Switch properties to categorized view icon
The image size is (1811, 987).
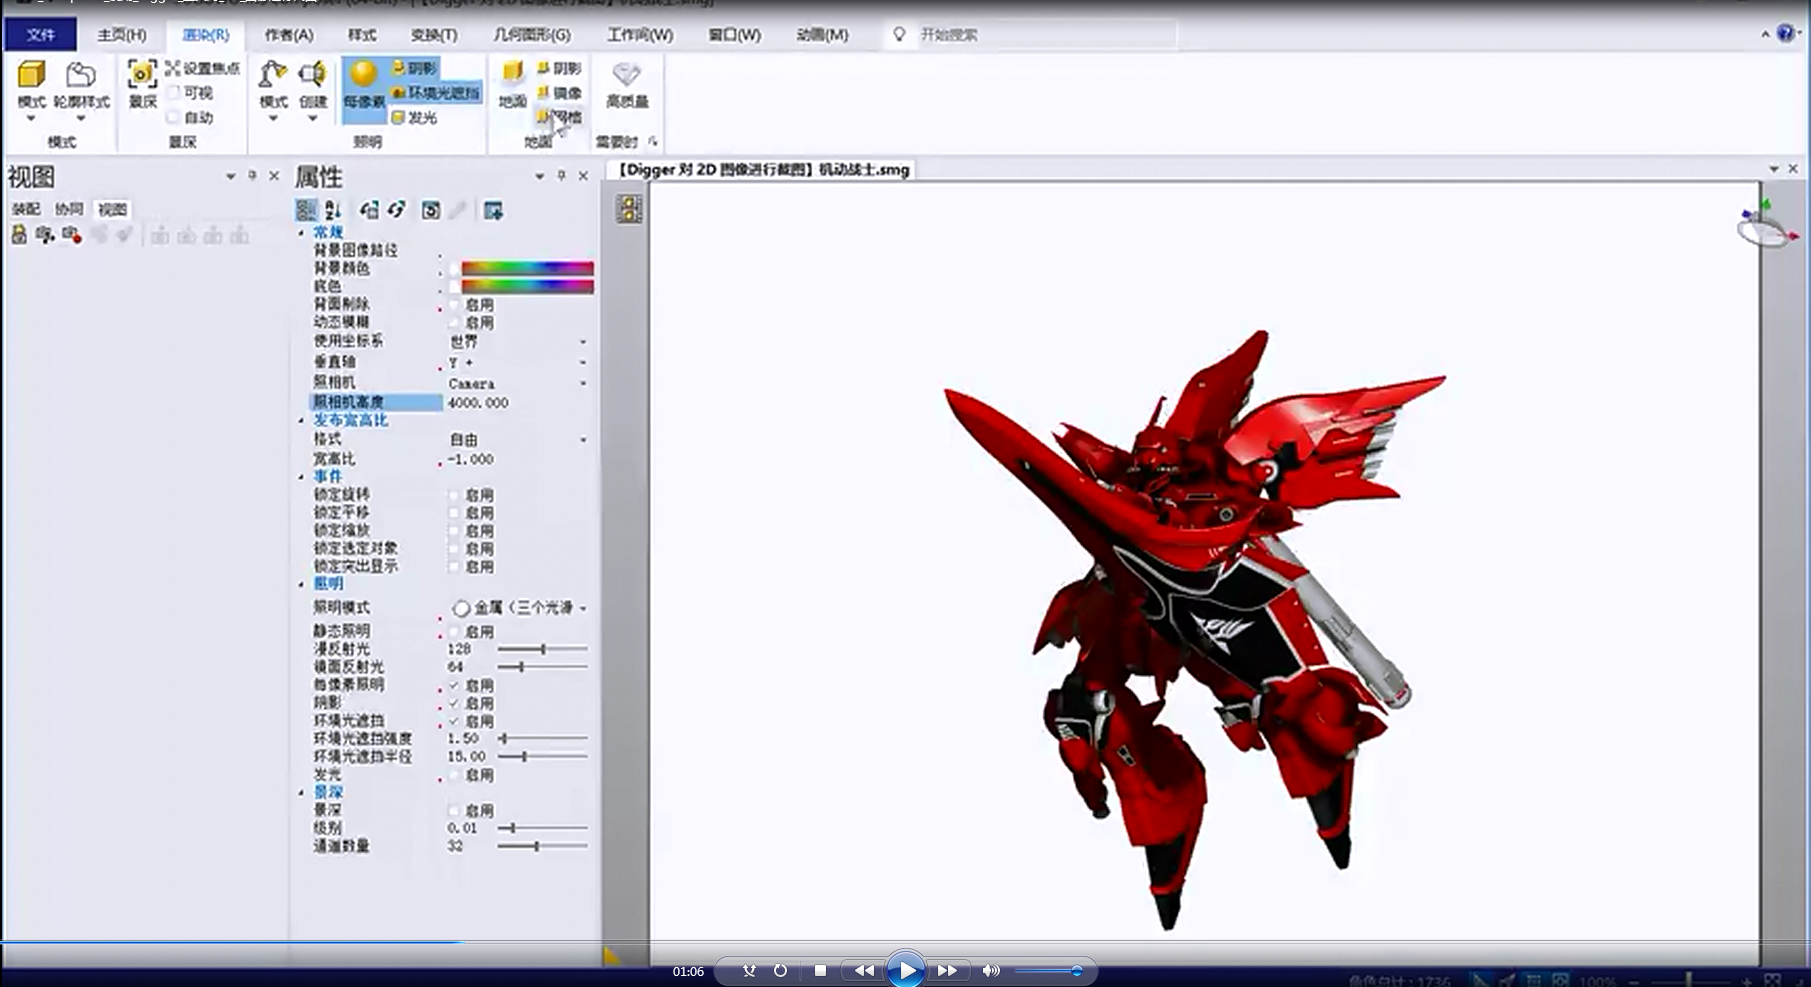click(306, 210)
